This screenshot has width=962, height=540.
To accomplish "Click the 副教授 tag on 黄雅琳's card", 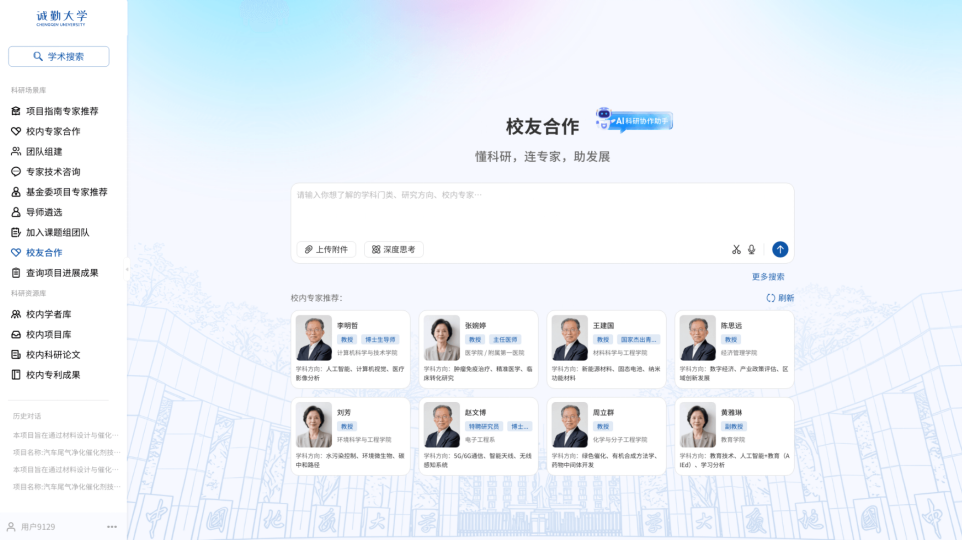I will coord(734,426).
